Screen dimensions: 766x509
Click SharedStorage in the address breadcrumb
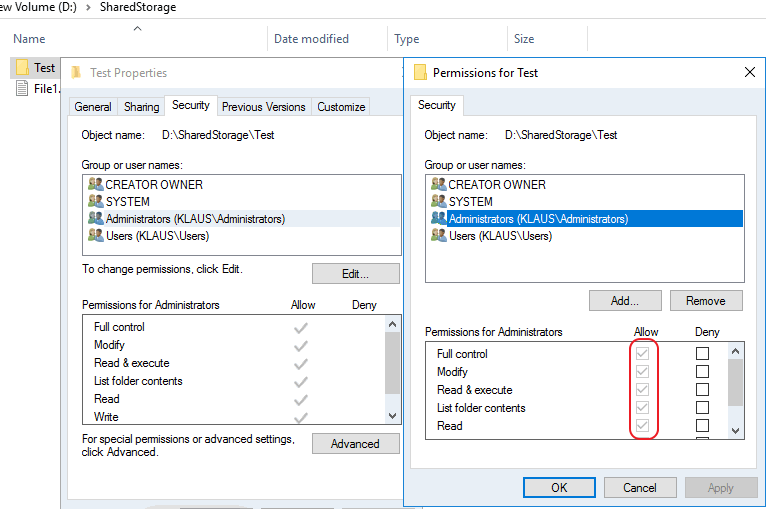point(138,7)
